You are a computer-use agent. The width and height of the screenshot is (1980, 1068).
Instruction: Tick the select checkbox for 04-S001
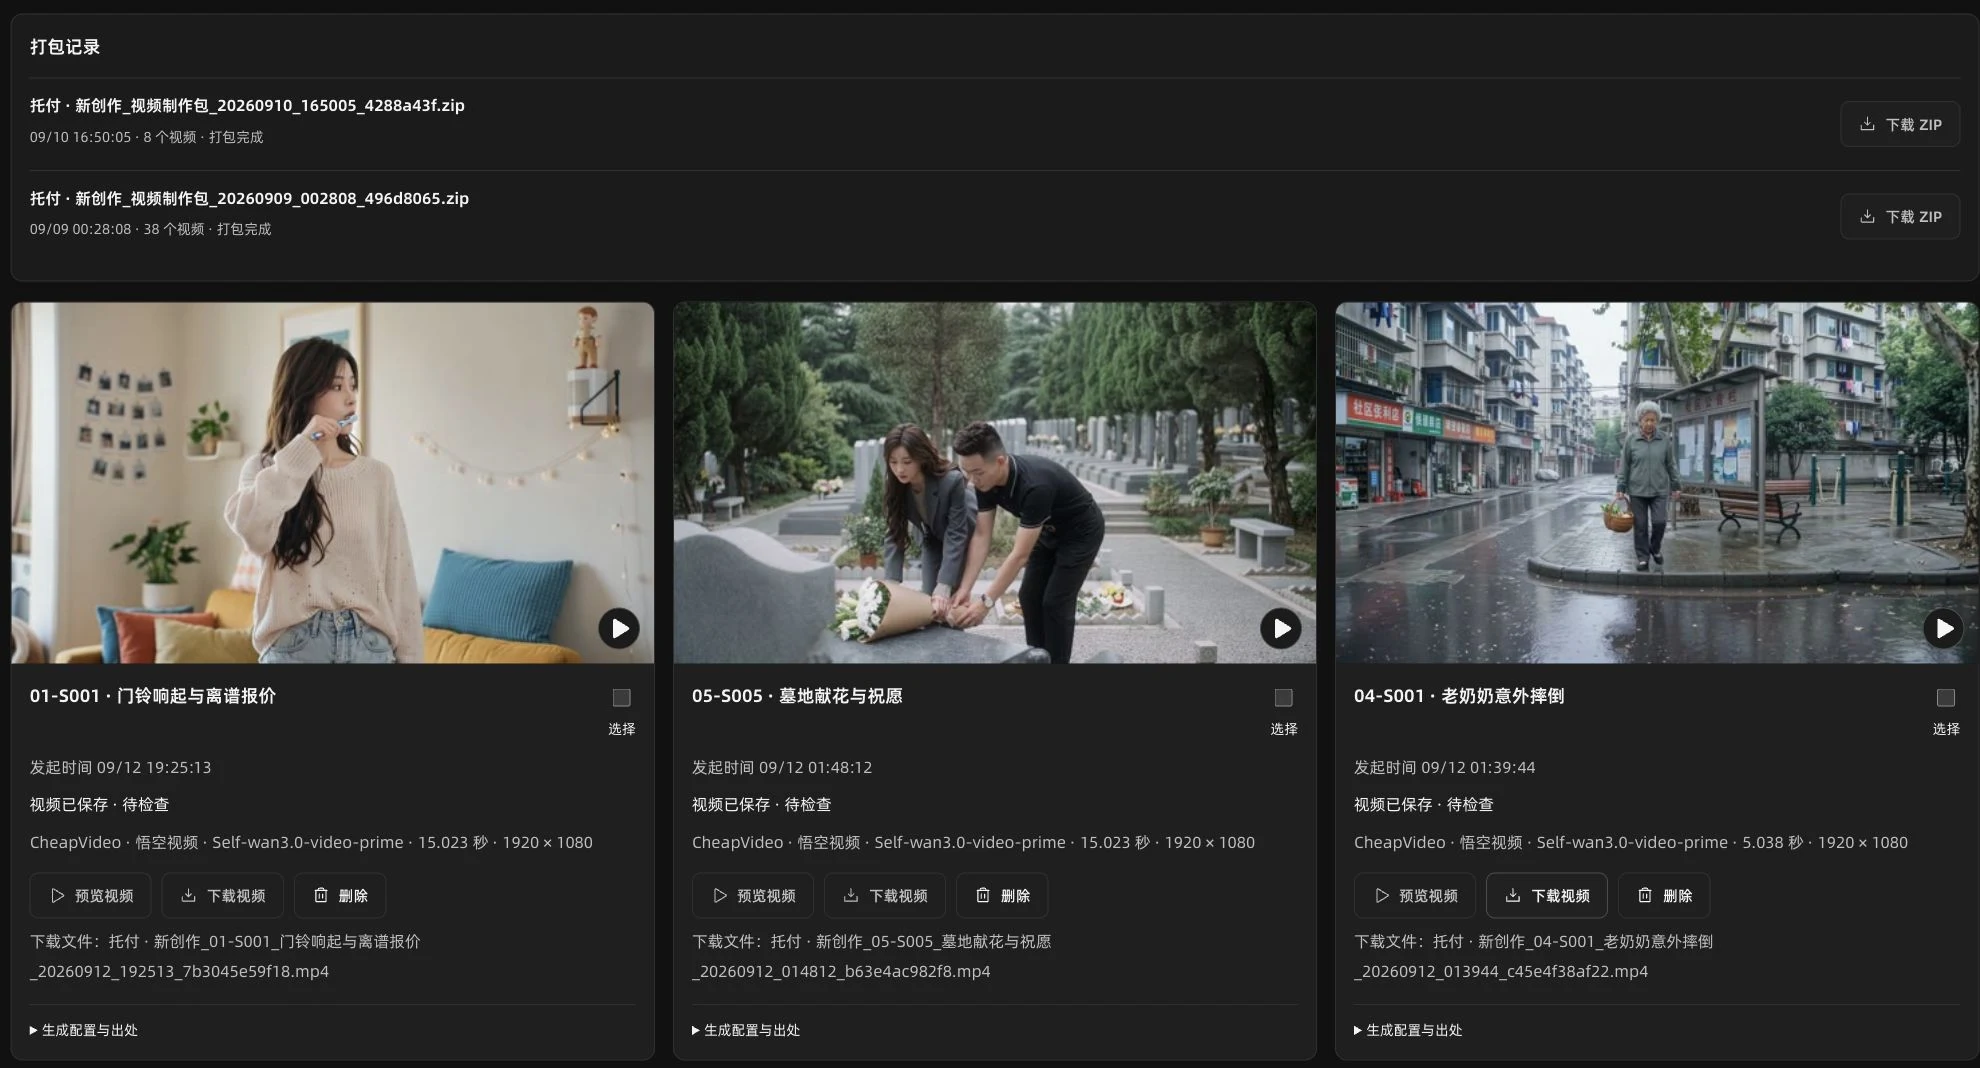point(1946,697)
